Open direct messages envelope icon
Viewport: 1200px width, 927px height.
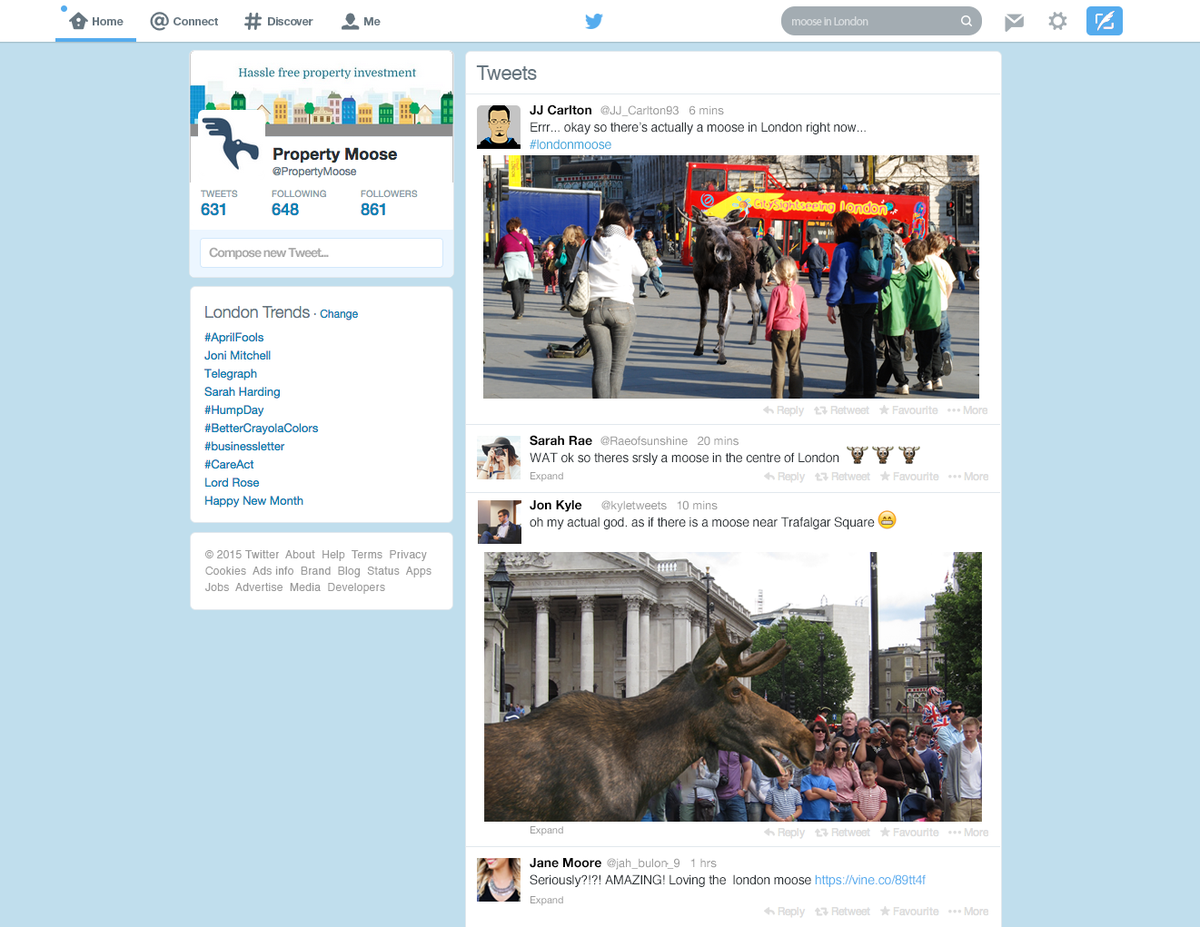[1014, 21]
